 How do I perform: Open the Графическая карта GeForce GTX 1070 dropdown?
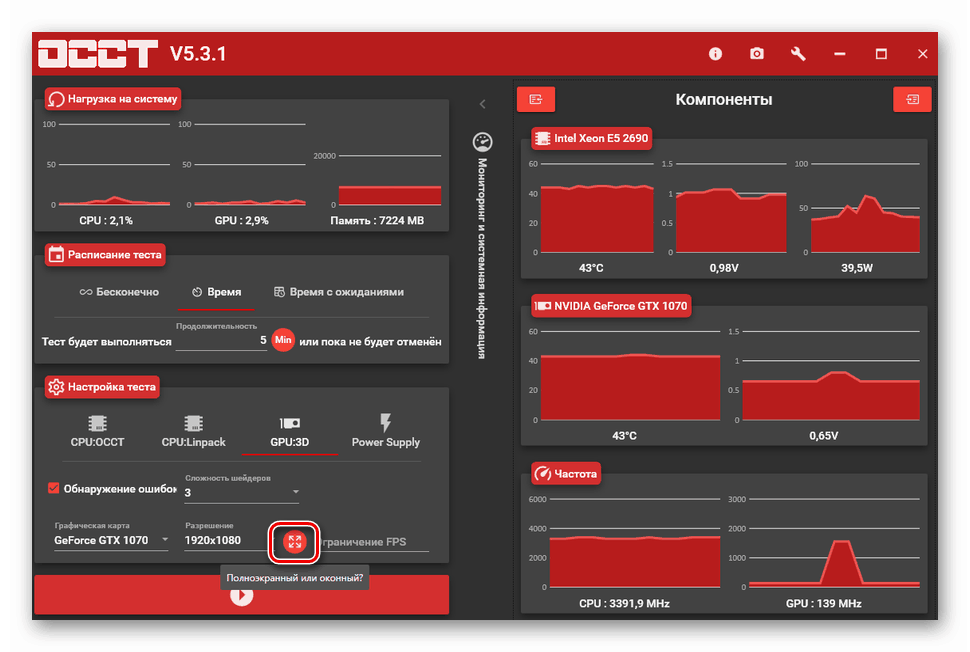pyautogui.click(x=111, y=540)
